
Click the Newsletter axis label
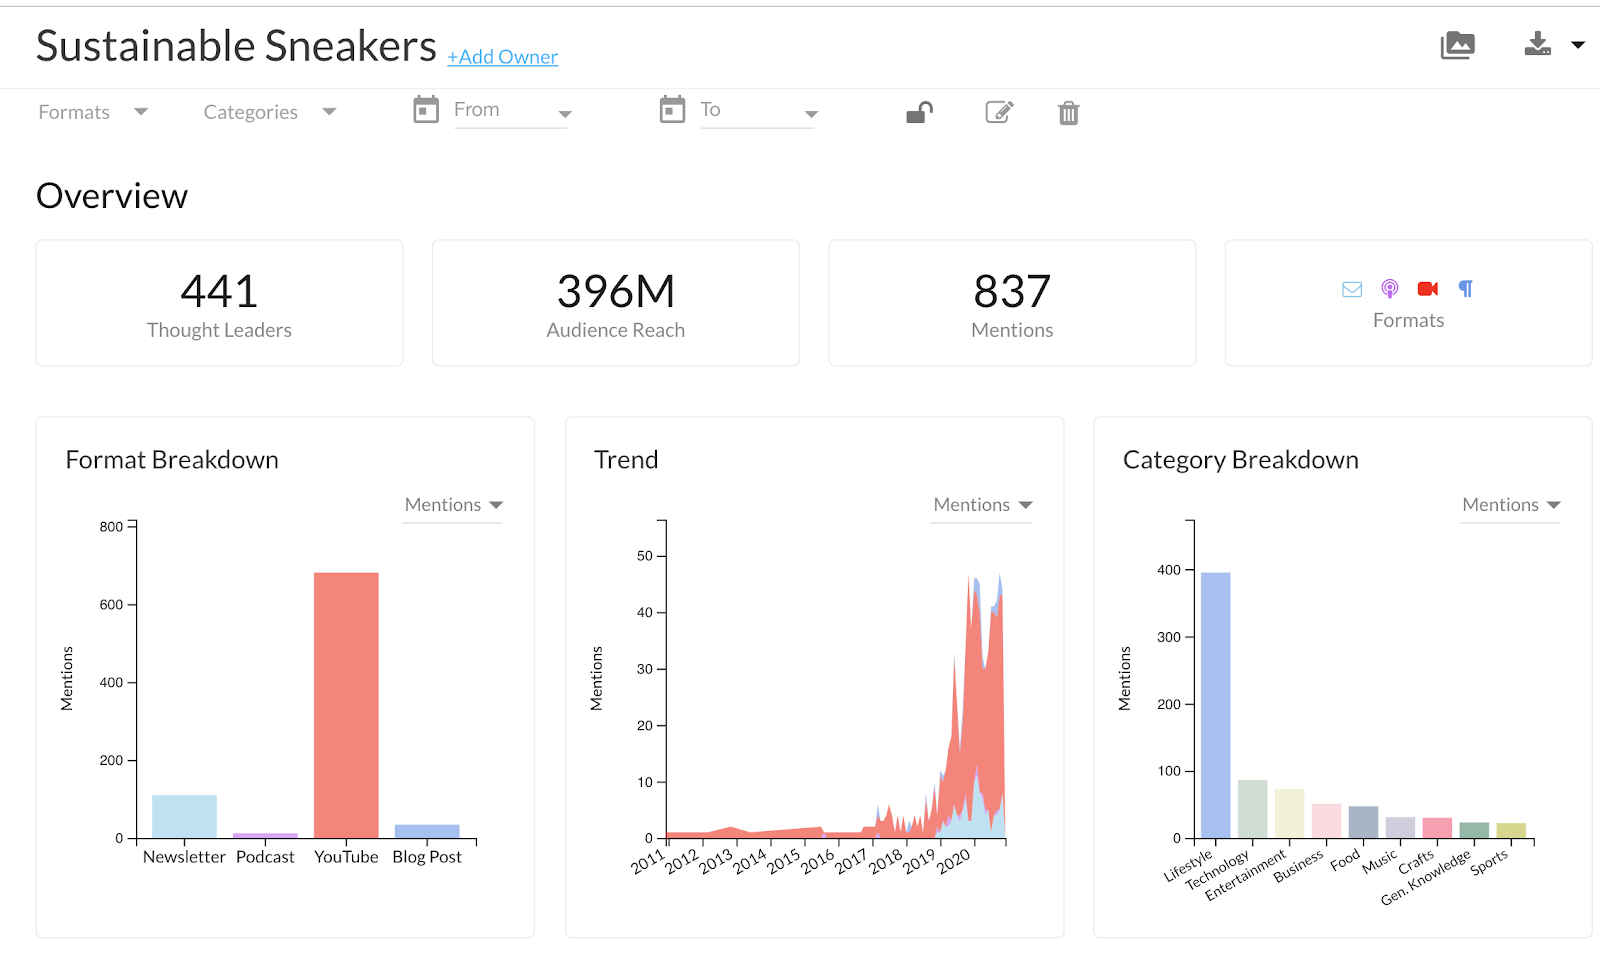184,857
